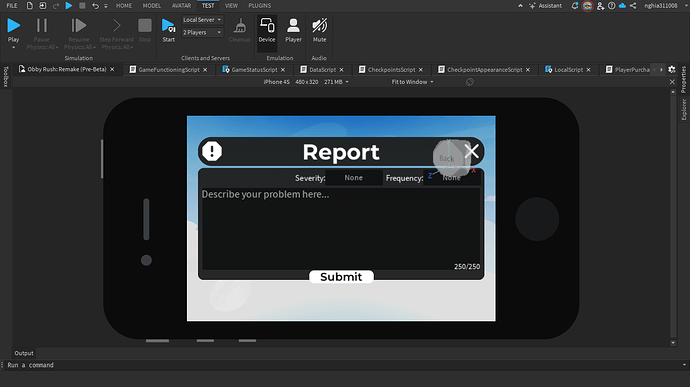Open the CheckpointsScript tab
Viewport: 690px width, 387px height.
coord(391,70)
